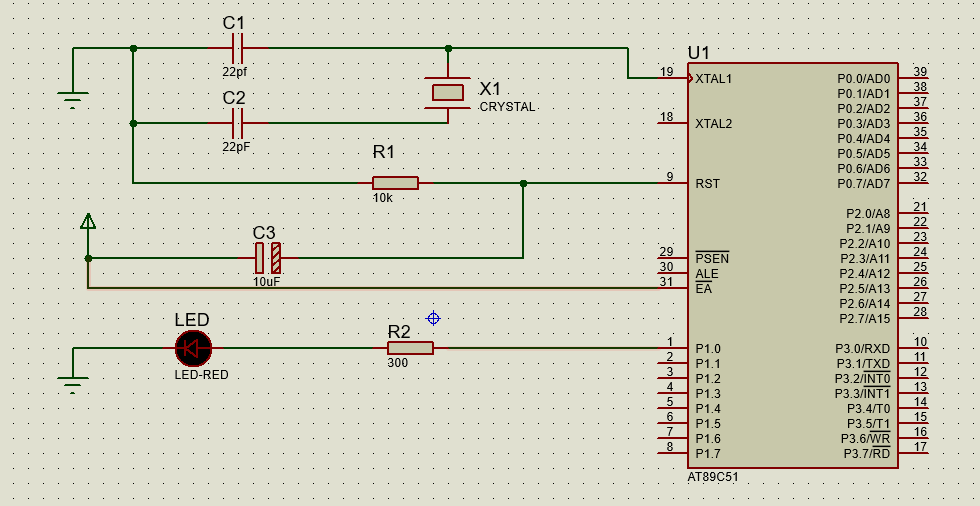Screen dimensions: 980x506
Task: Click the AT89C51 part name label
Action: coord(713,477)
